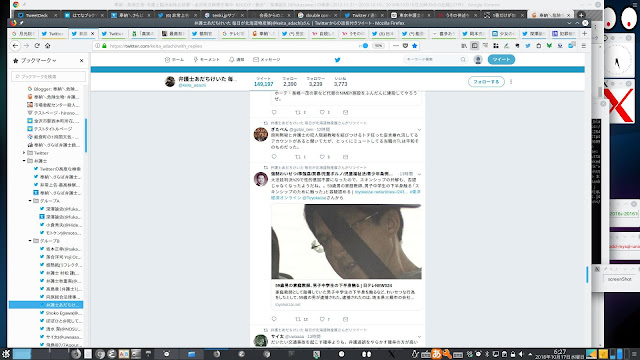Open the Firefox hamburger menu

point(584,46)
